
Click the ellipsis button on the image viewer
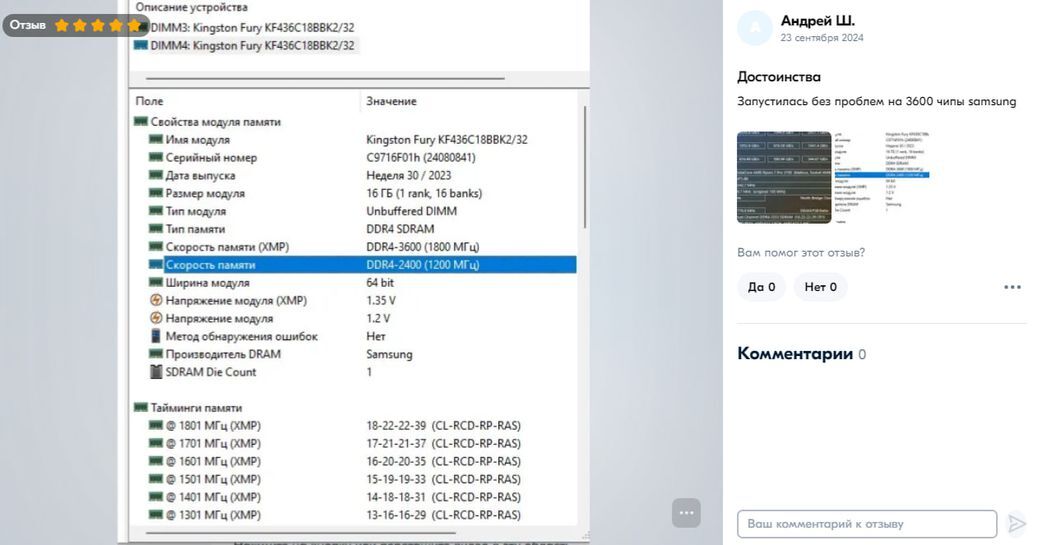click(686, 513)
